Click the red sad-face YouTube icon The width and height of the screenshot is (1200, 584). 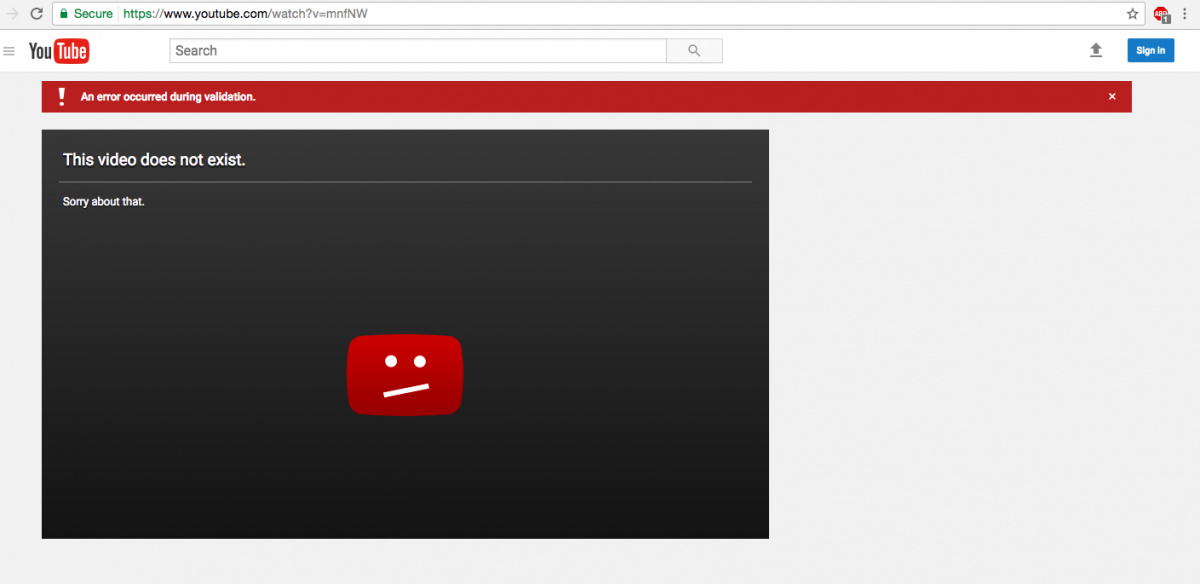click(405, 375)
